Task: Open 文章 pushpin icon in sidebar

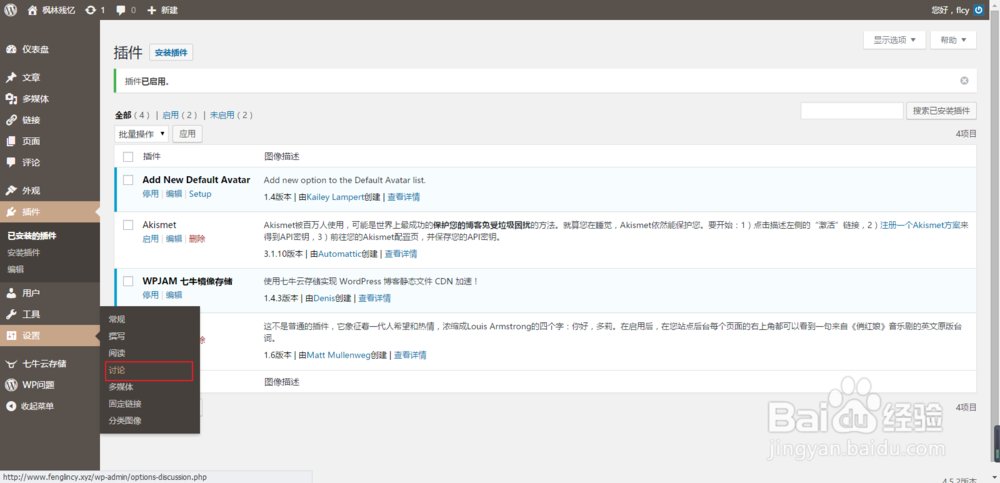Action: pyautogui.click(x=11, y=77)
